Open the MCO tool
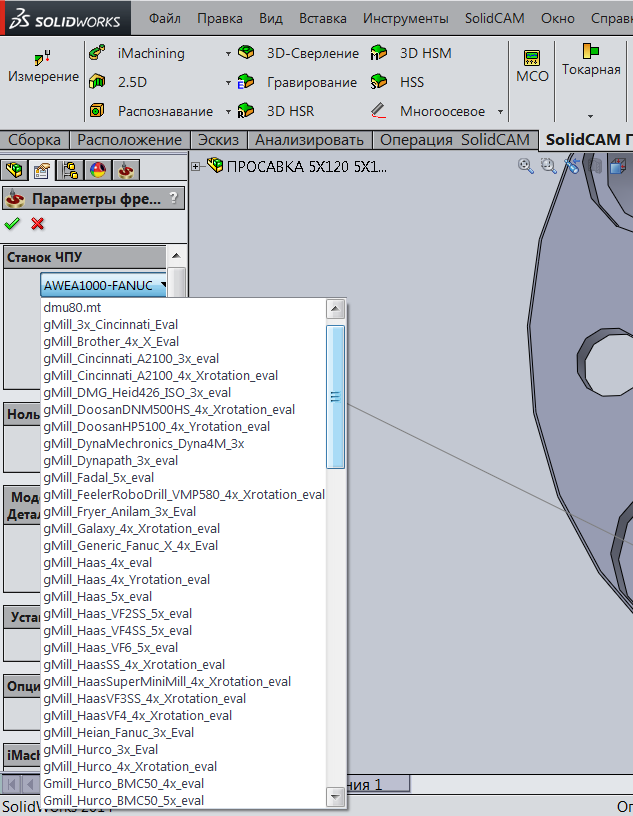 pyautogui.click(x=532, y=66)
